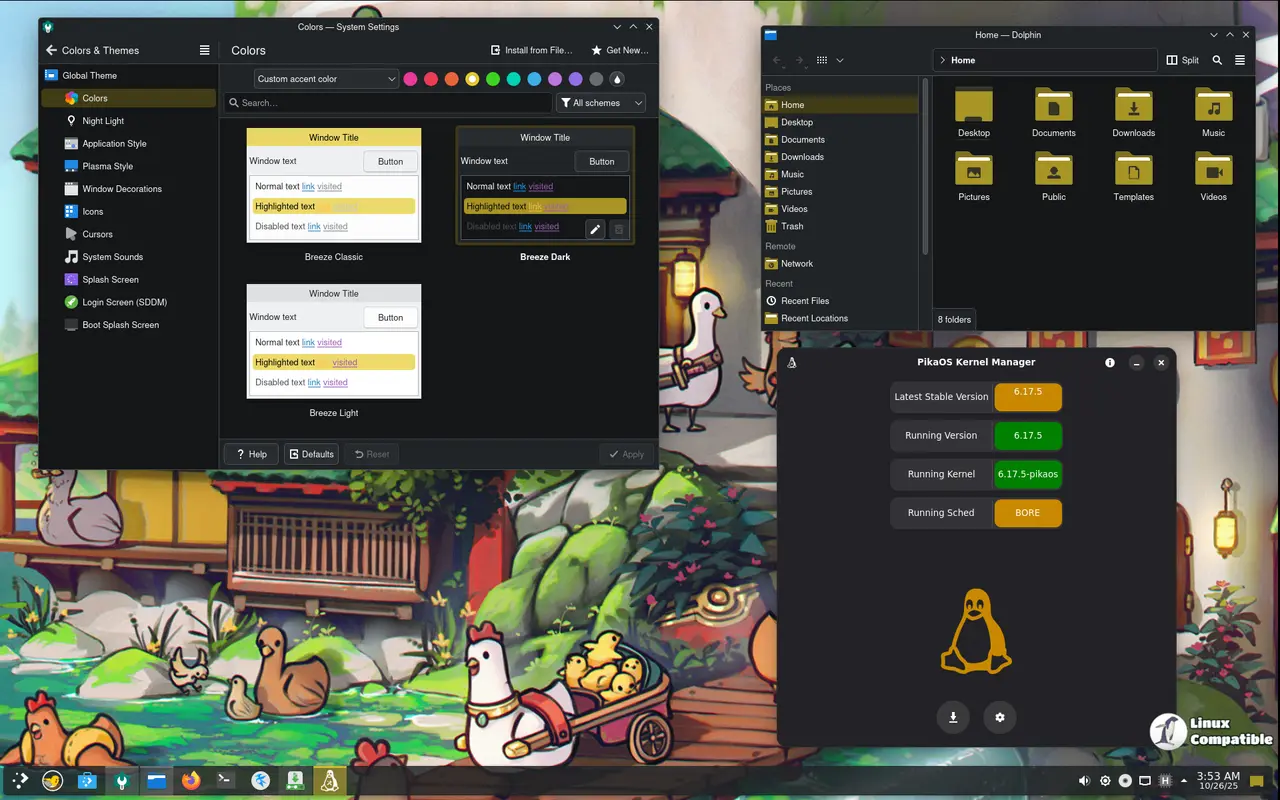Toggle Split view in Dolphin
Screen dimensions: 1280x800
pyautogui.click(x=1183, y=60)
